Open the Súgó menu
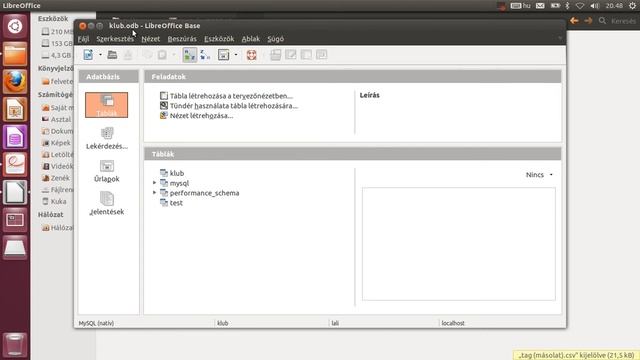This screenshot has height=360, width=640. (276, 39)
